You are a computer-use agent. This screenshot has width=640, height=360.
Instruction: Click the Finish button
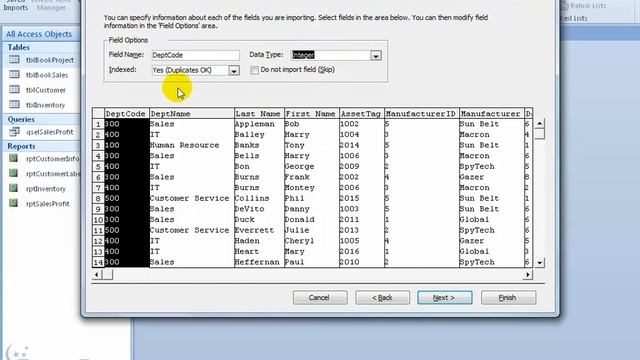tap(508, 298)
